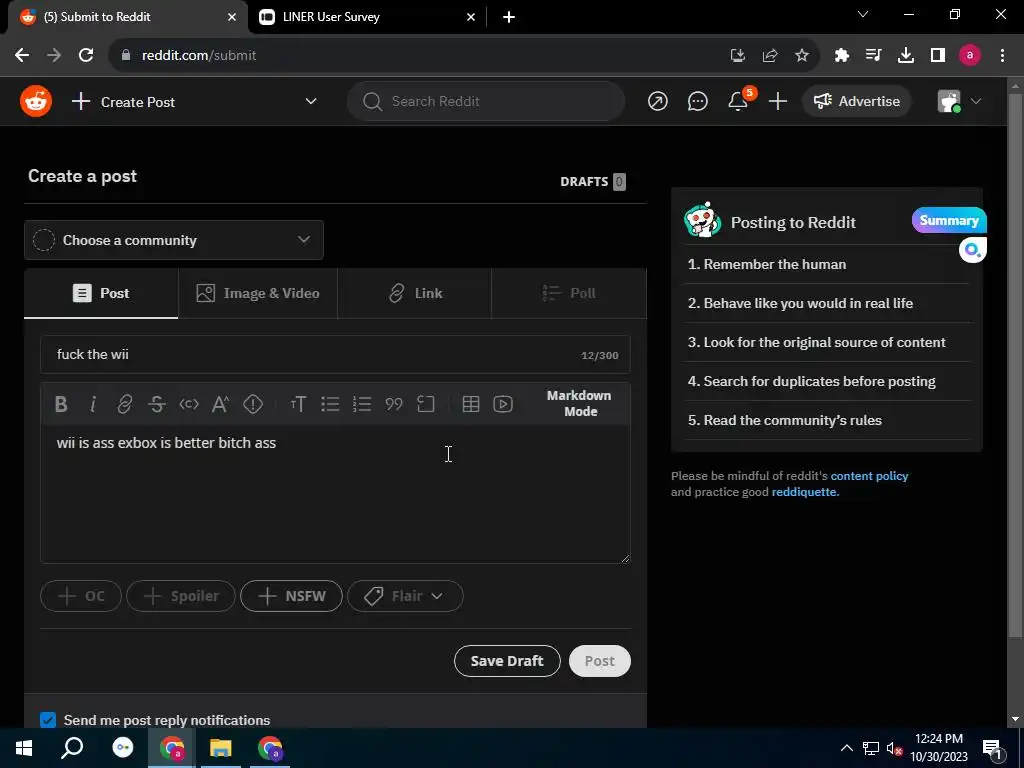Open the Flair dropdown
Image resolution: width=1024 pixels, height=768 pixels.
click(406, 596)
